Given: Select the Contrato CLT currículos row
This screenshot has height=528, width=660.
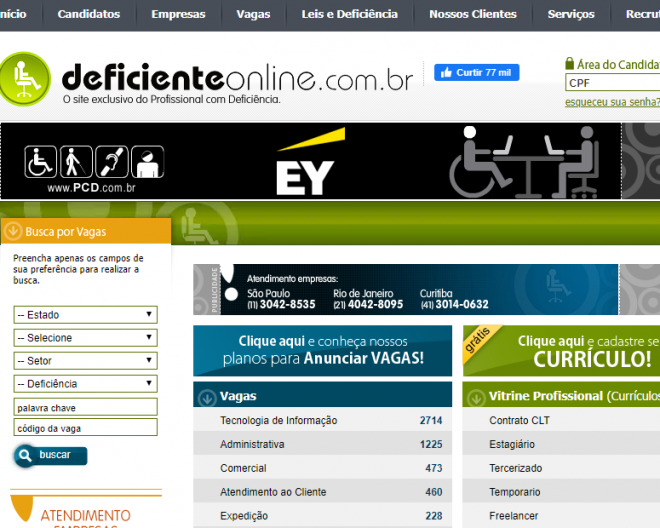Looking at the screenshot, I should pos(561,420).
